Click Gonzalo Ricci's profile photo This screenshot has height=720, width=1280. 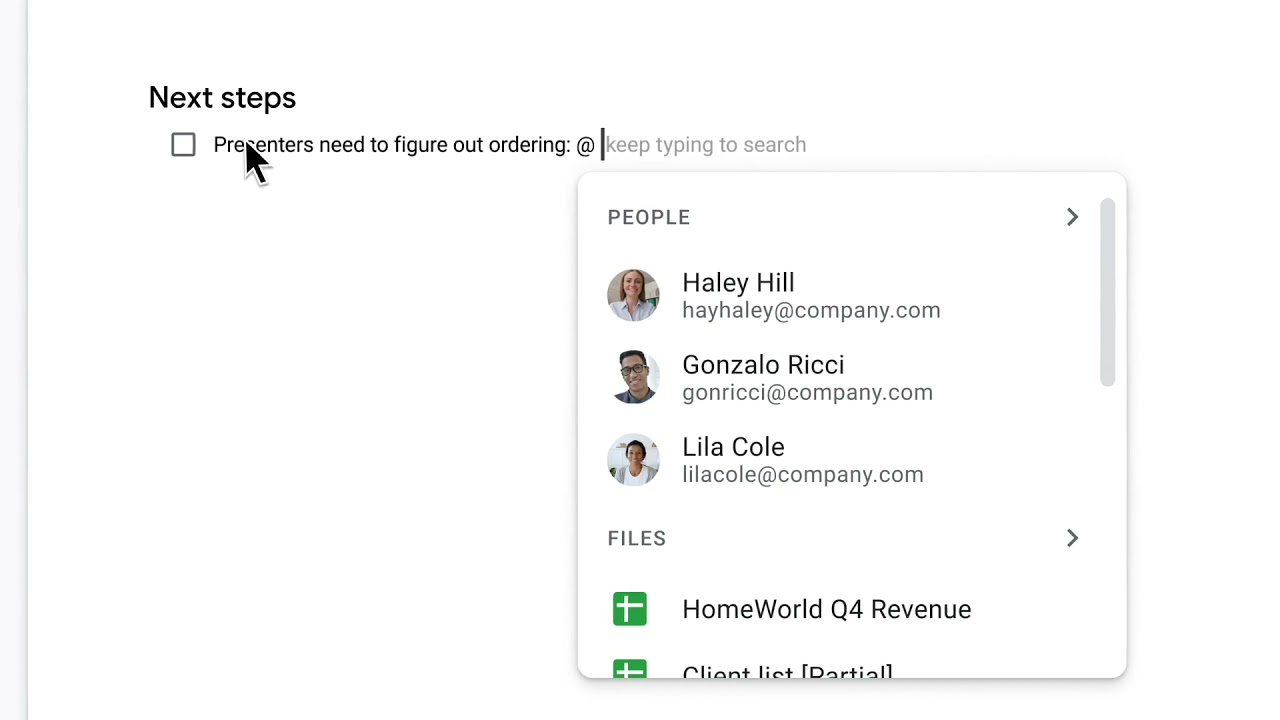[x=633, y=377]
